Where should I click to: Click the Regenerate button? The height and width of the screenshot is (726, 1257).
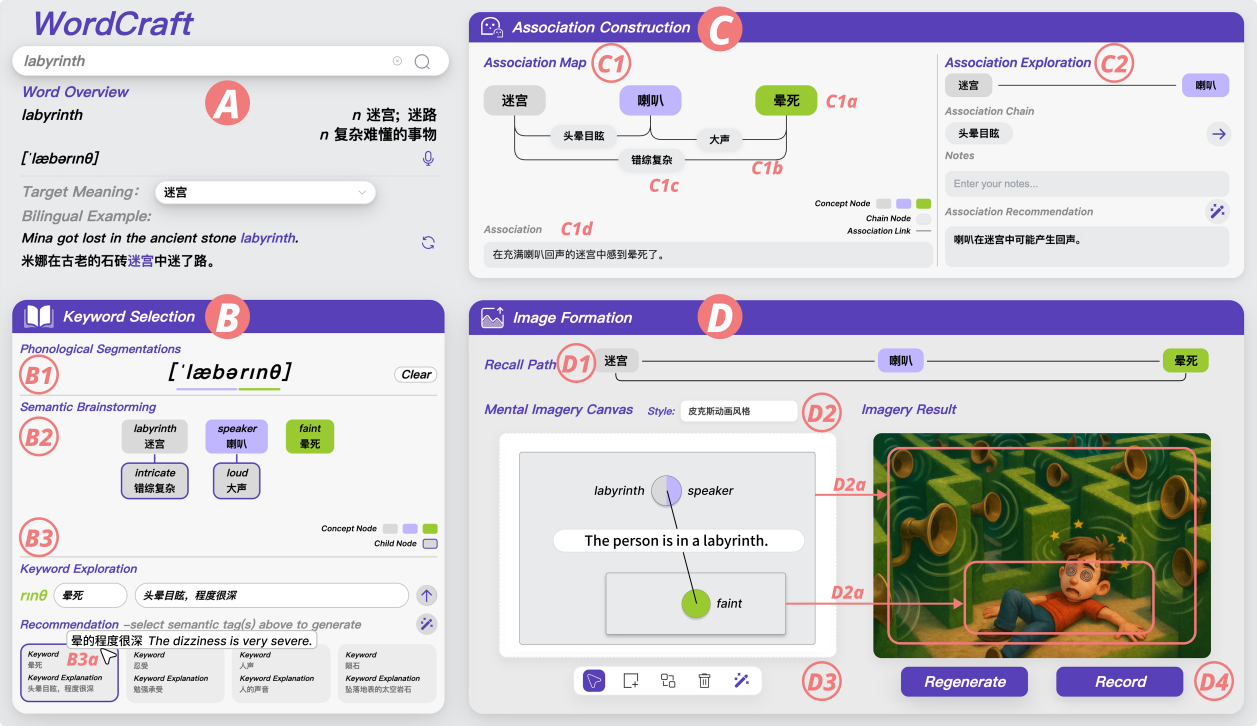coord(964,682)
